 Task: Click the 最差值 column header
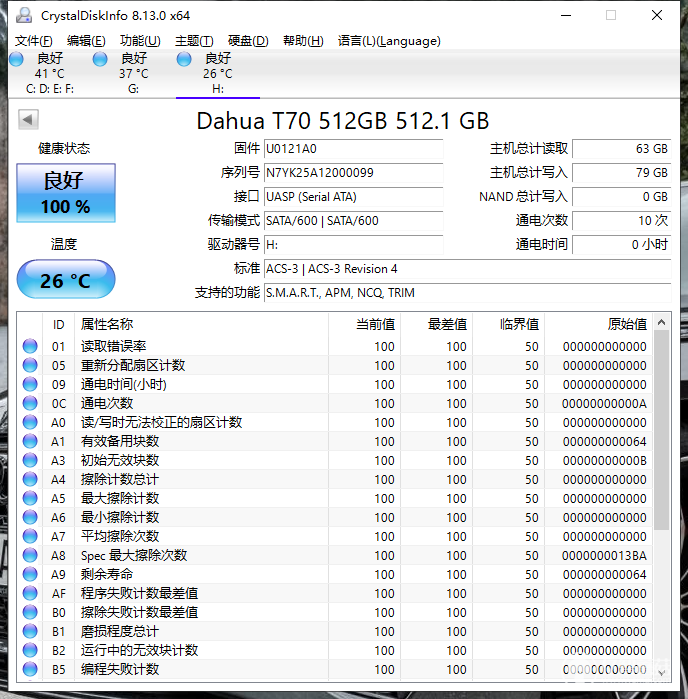pos(437,325)
